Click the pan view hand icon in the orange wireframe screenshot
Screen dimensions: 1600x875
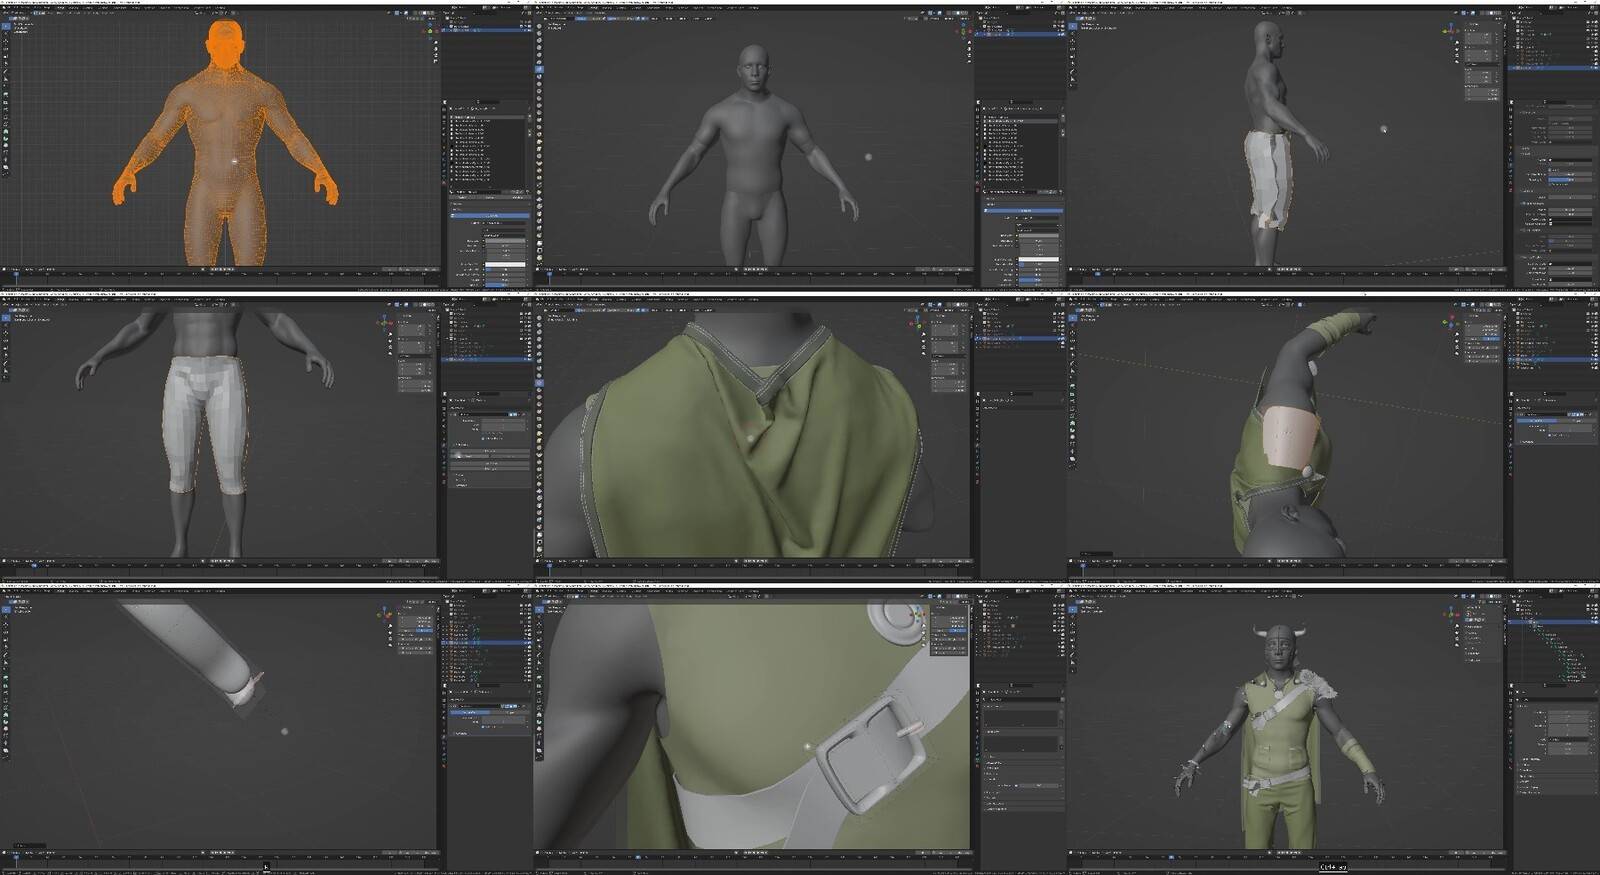click(x=436, y=47)
